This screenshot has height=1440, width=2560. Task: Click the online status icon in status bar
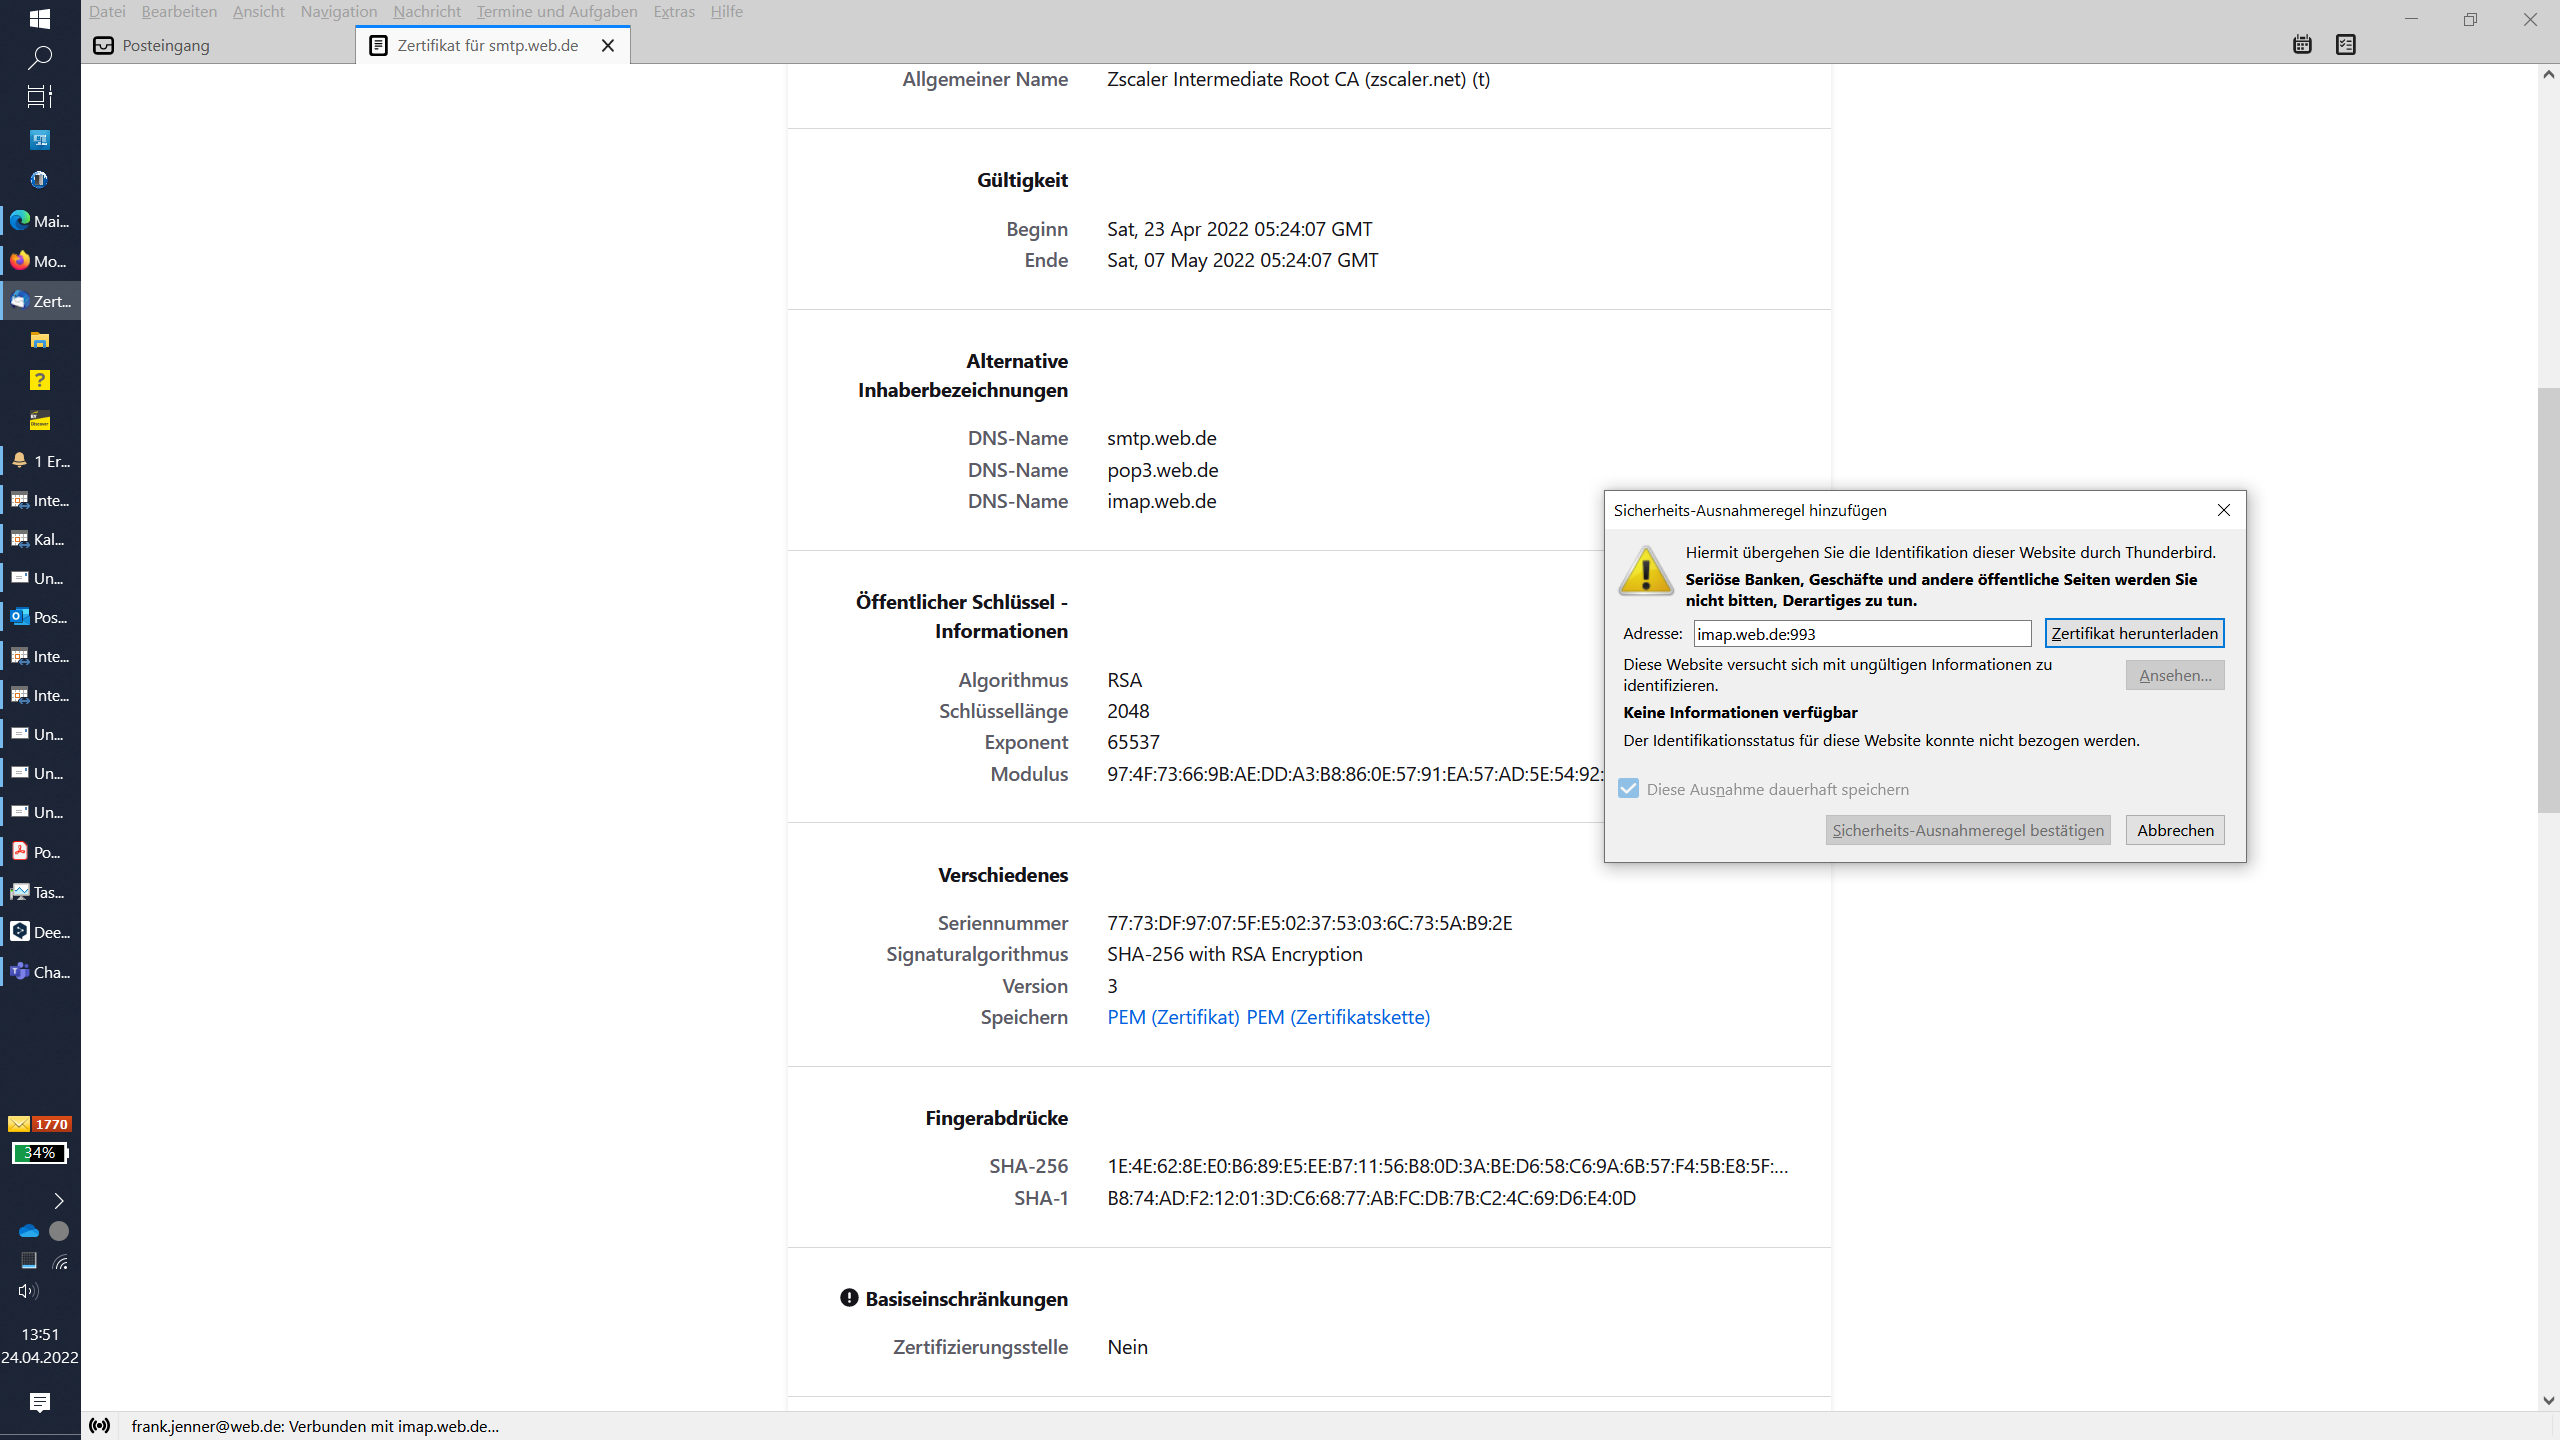(x=99, y=1425)
